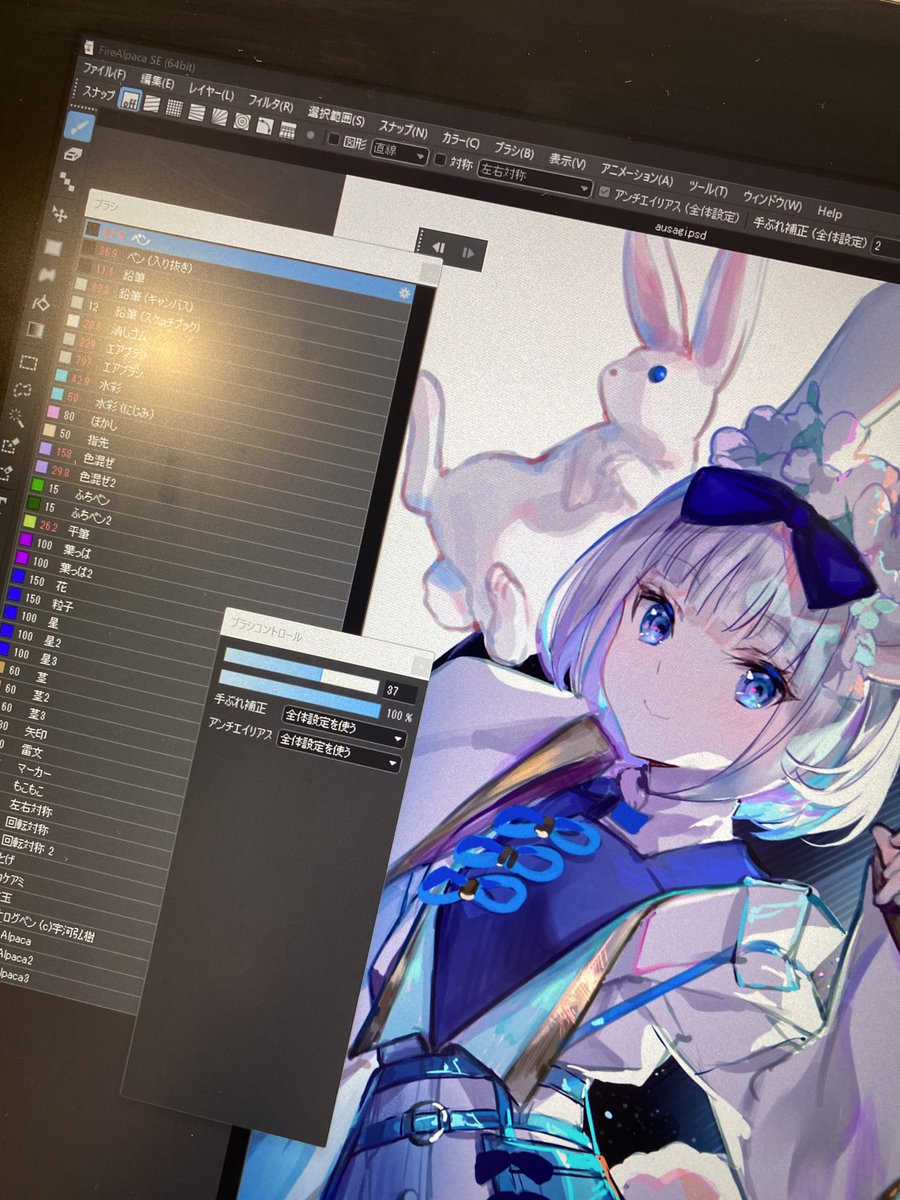Open the 直線 shape dropdown
Viewport: 900px width, 1200px height.
[x=399, y=153]
